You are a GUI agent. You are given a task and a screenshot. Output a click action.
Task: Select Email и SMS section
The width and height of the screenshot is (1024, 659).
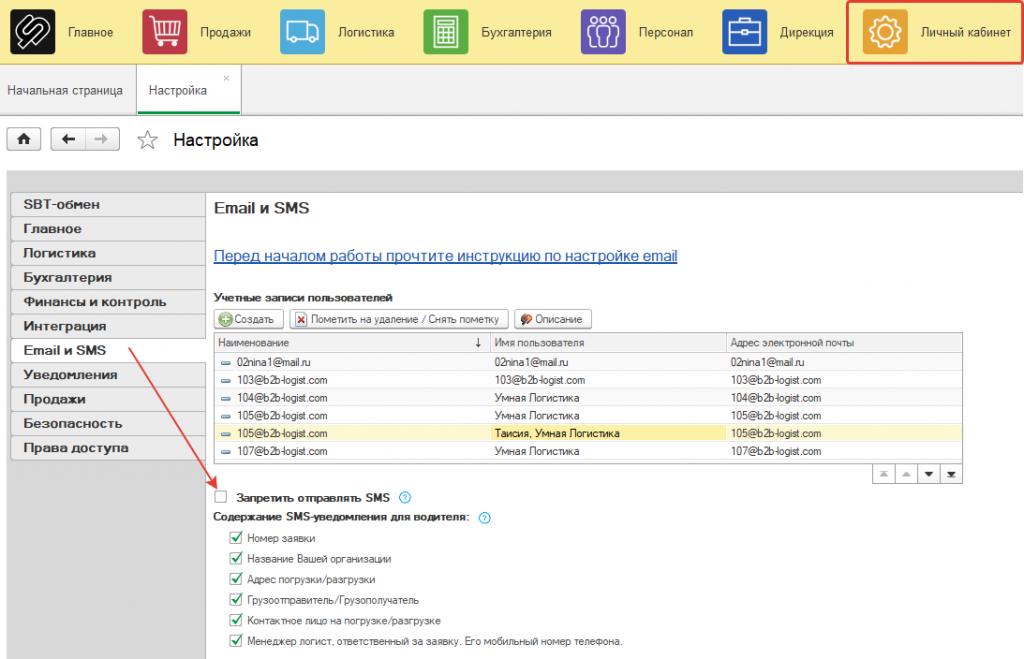click(108, 351)
